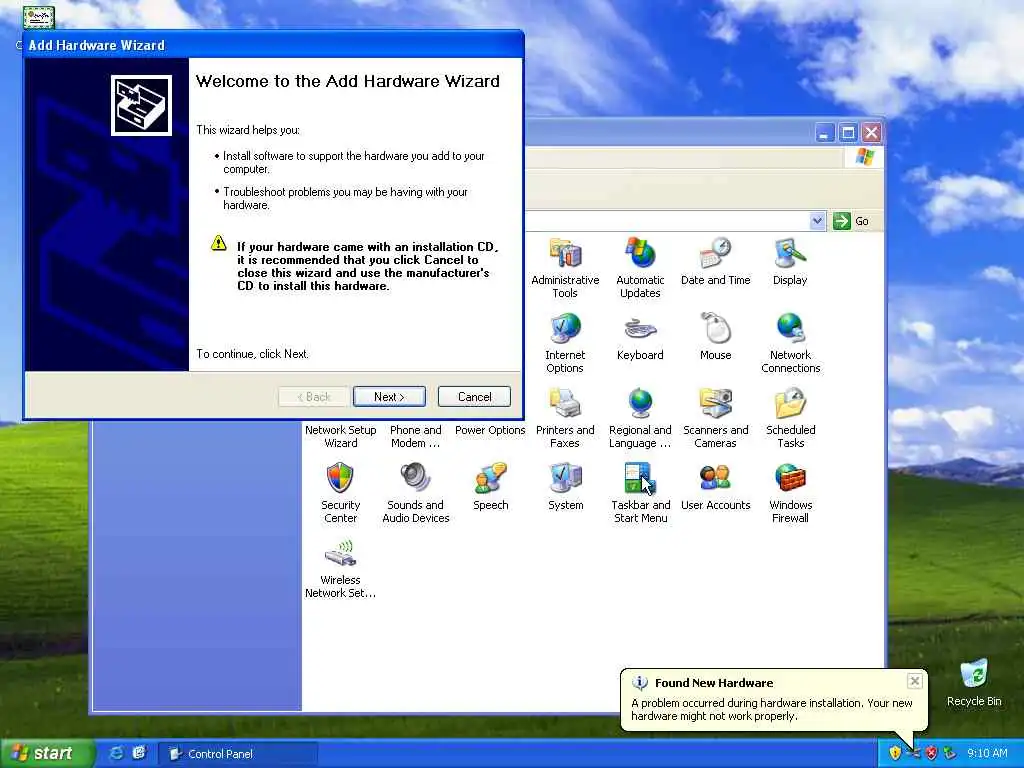Expand the Control Panel address bar dropdown
Image resolution: width=1024 pixels, height=768 pixels.
point(817,221)
